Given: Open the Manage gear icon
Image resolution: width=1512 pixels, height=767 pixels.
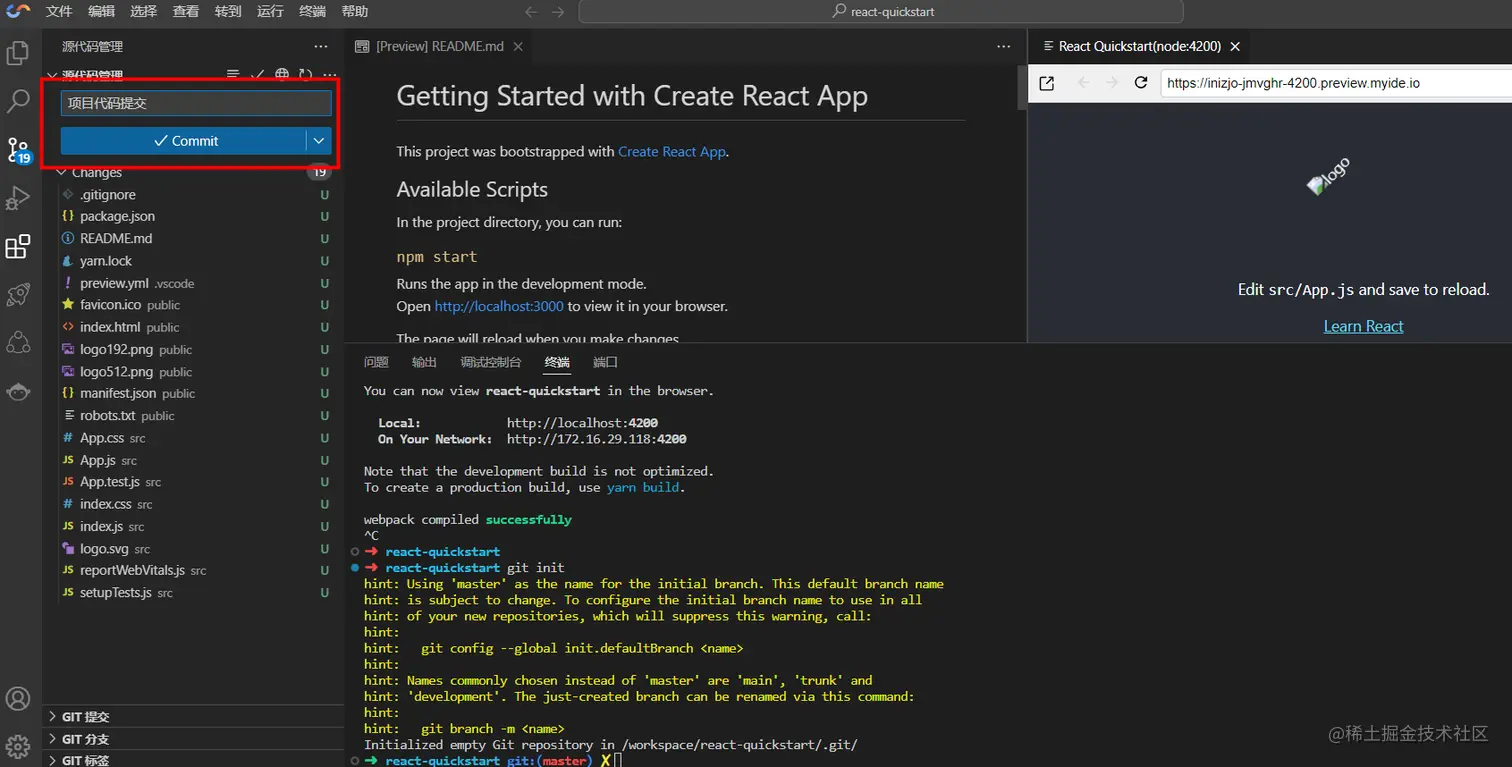Looking at the screenshot, I should point(18,746).
